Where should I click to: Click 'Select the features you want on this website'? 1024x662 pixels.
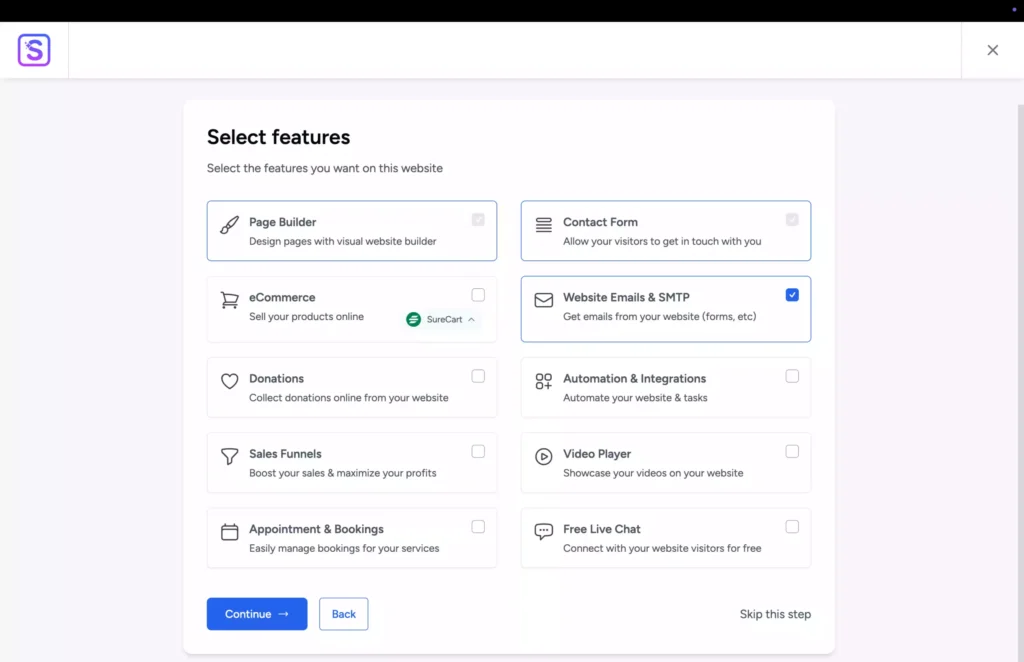click(x=325, y=168)
